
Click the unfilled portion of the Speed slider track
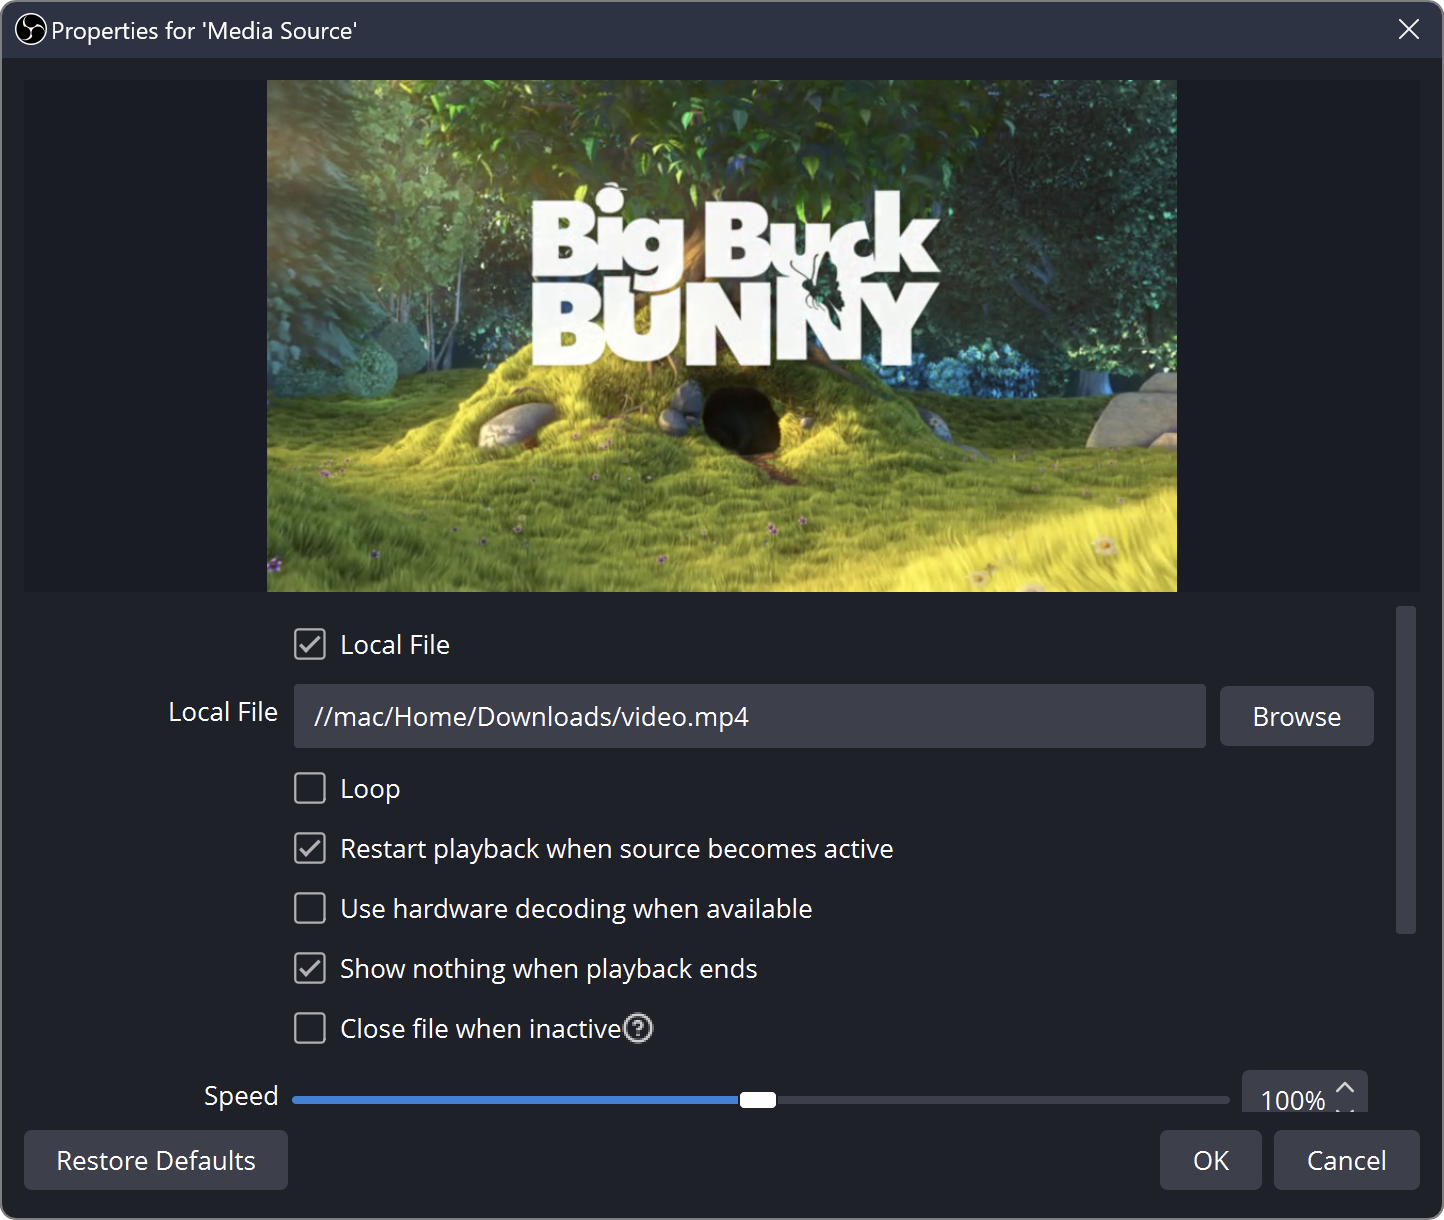coord(1000,1100)
